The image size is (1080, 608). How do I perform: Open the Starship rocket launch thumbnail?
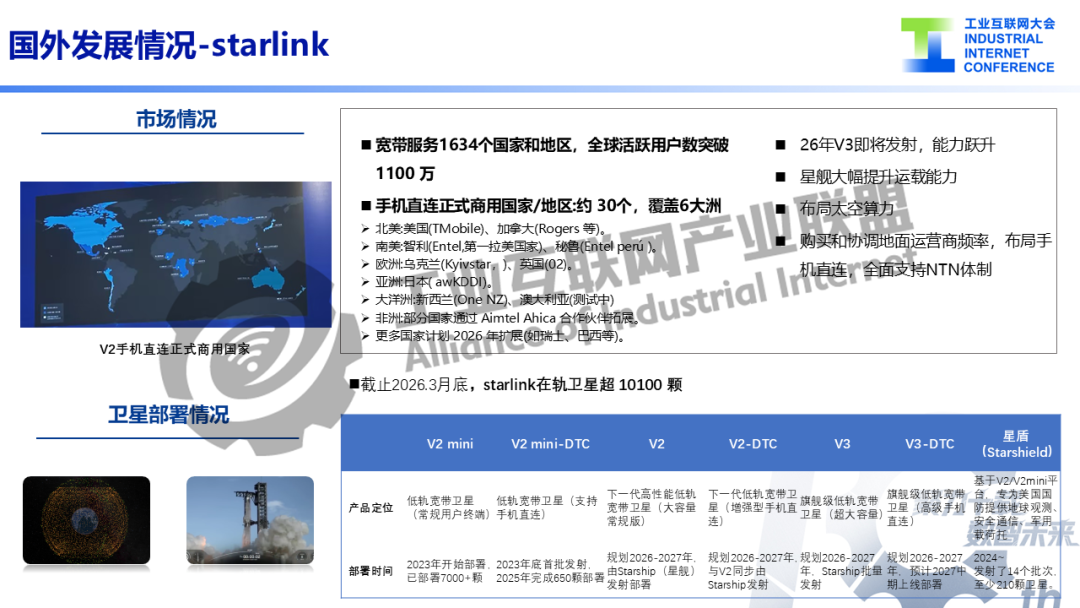coord(250,520)
